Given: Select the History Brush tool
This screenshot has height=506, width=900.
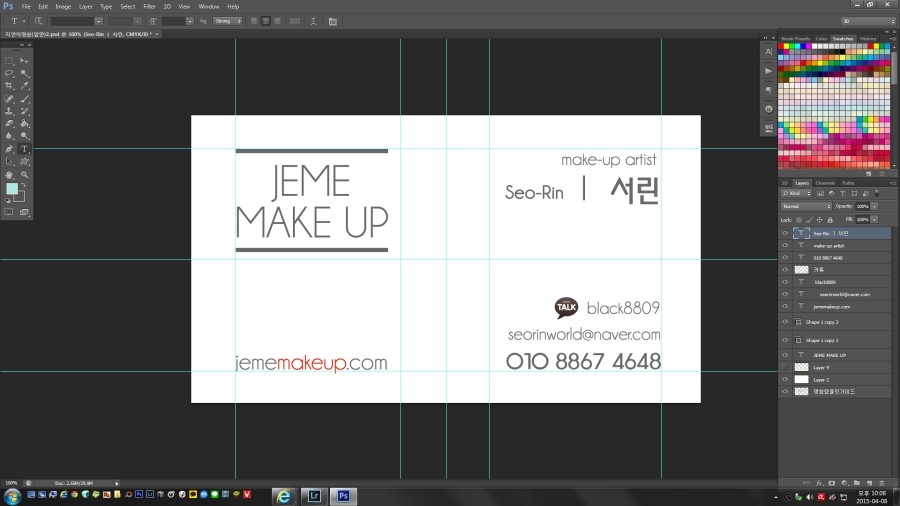Looking at the screenshot, I should (24, 111).
